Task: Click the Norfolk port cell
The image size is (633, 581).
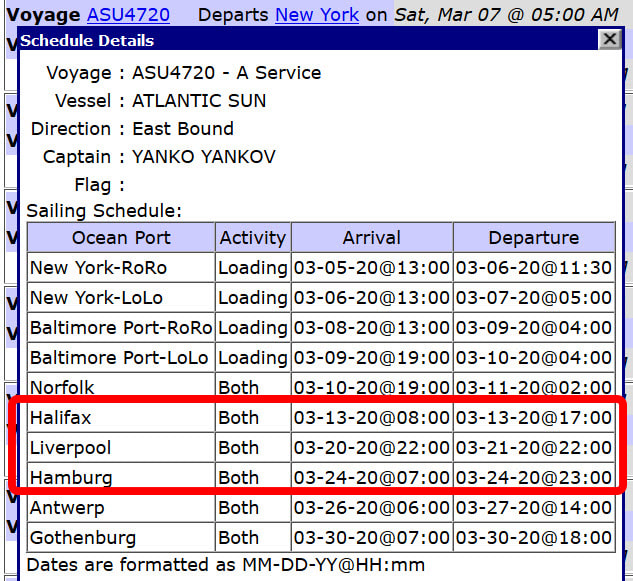Action: coord(62,388)
